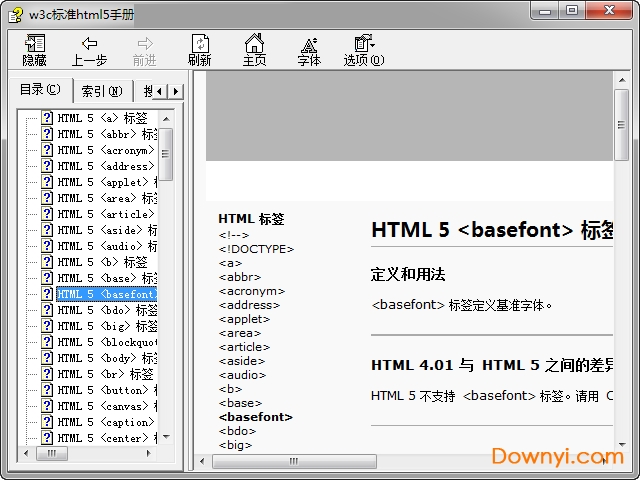This screenshot has height=480, width=640.
Task: Click page icon beside HTML 5 <bdo>
Action: 47,310
